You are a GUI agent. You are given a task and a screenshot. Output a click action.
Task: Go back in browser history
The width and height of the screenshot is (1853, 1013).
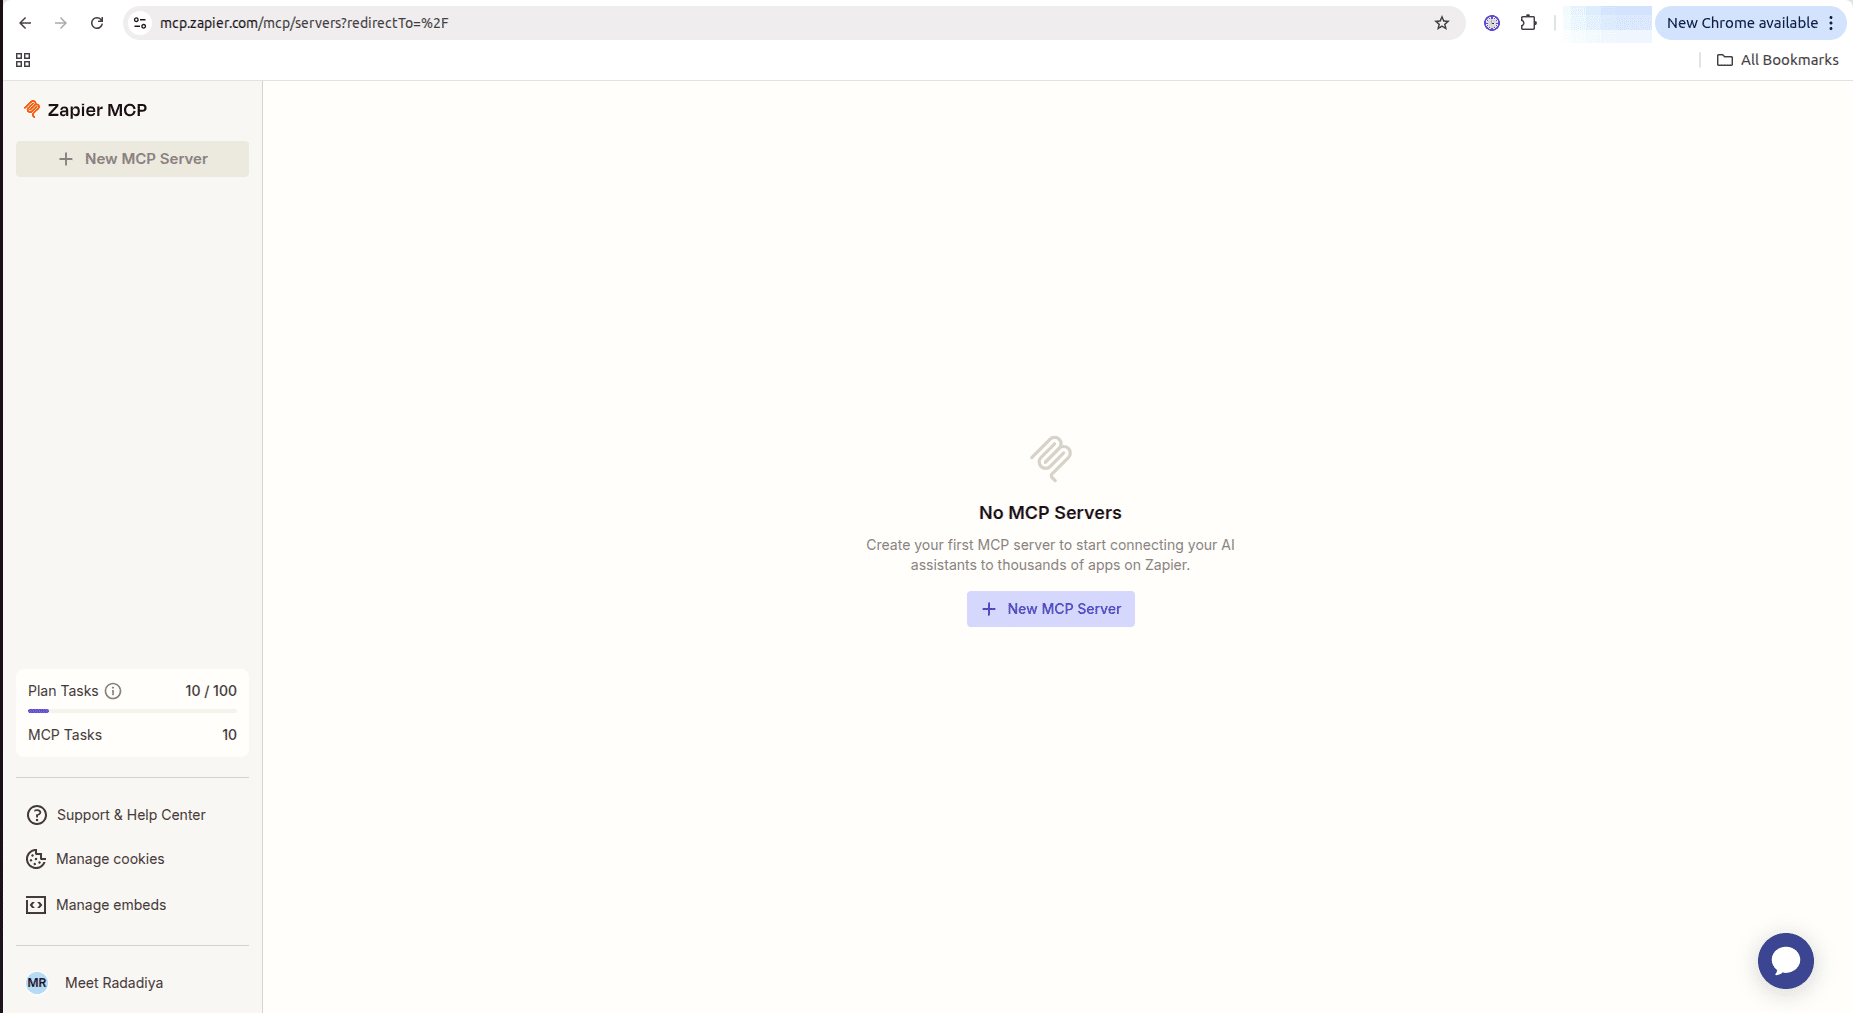[x=25, y=23]
